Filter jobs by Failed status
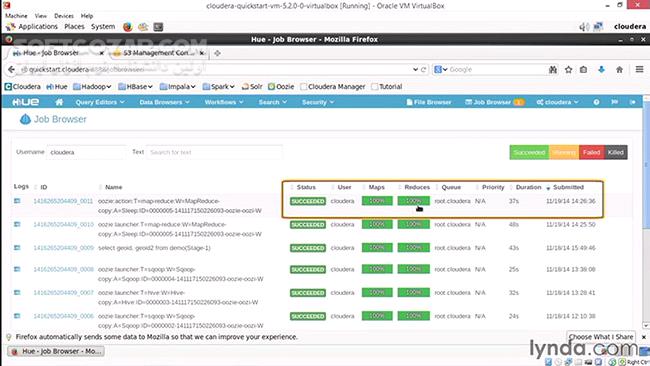 point(592,152)
